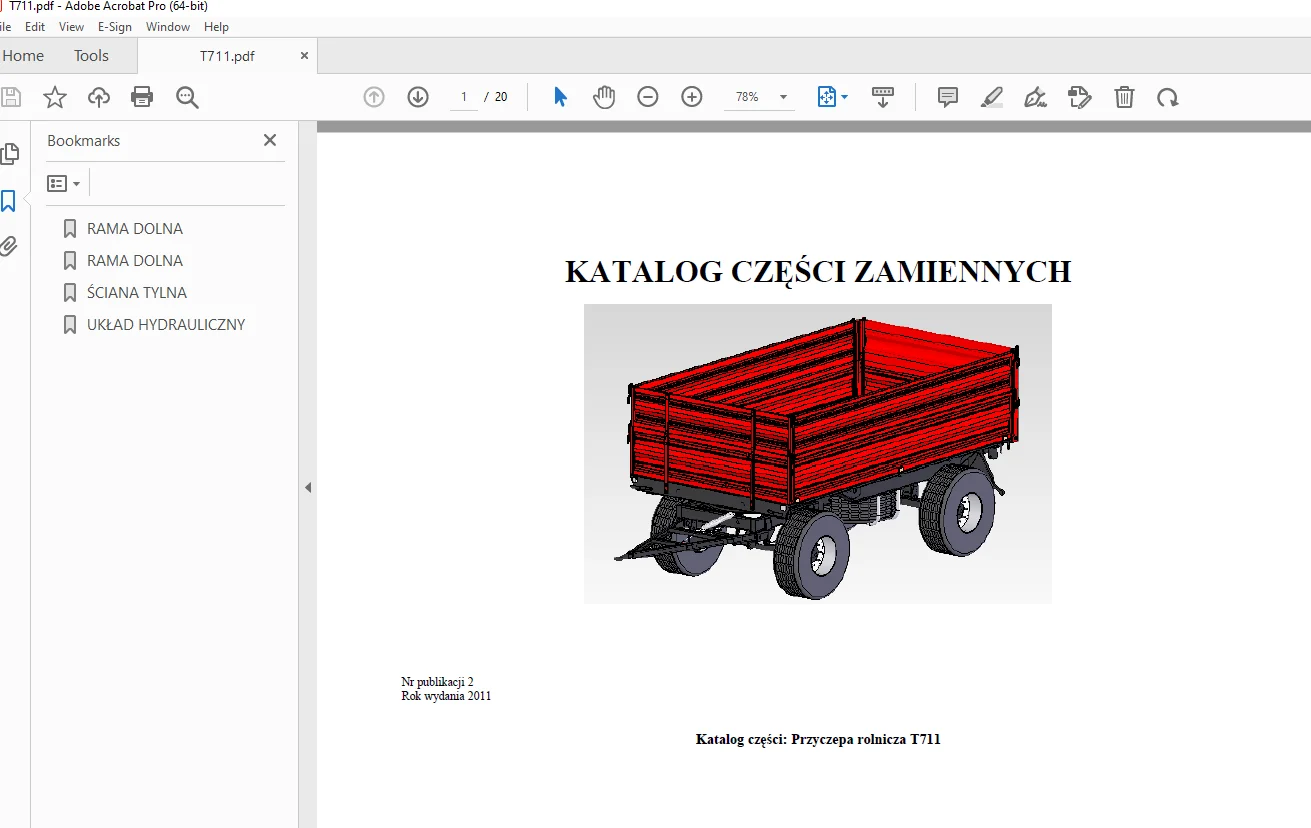Viewport: 1311px width, 828px height.
Task: Print the document using printer icon
Action: [x=142, y=97]
